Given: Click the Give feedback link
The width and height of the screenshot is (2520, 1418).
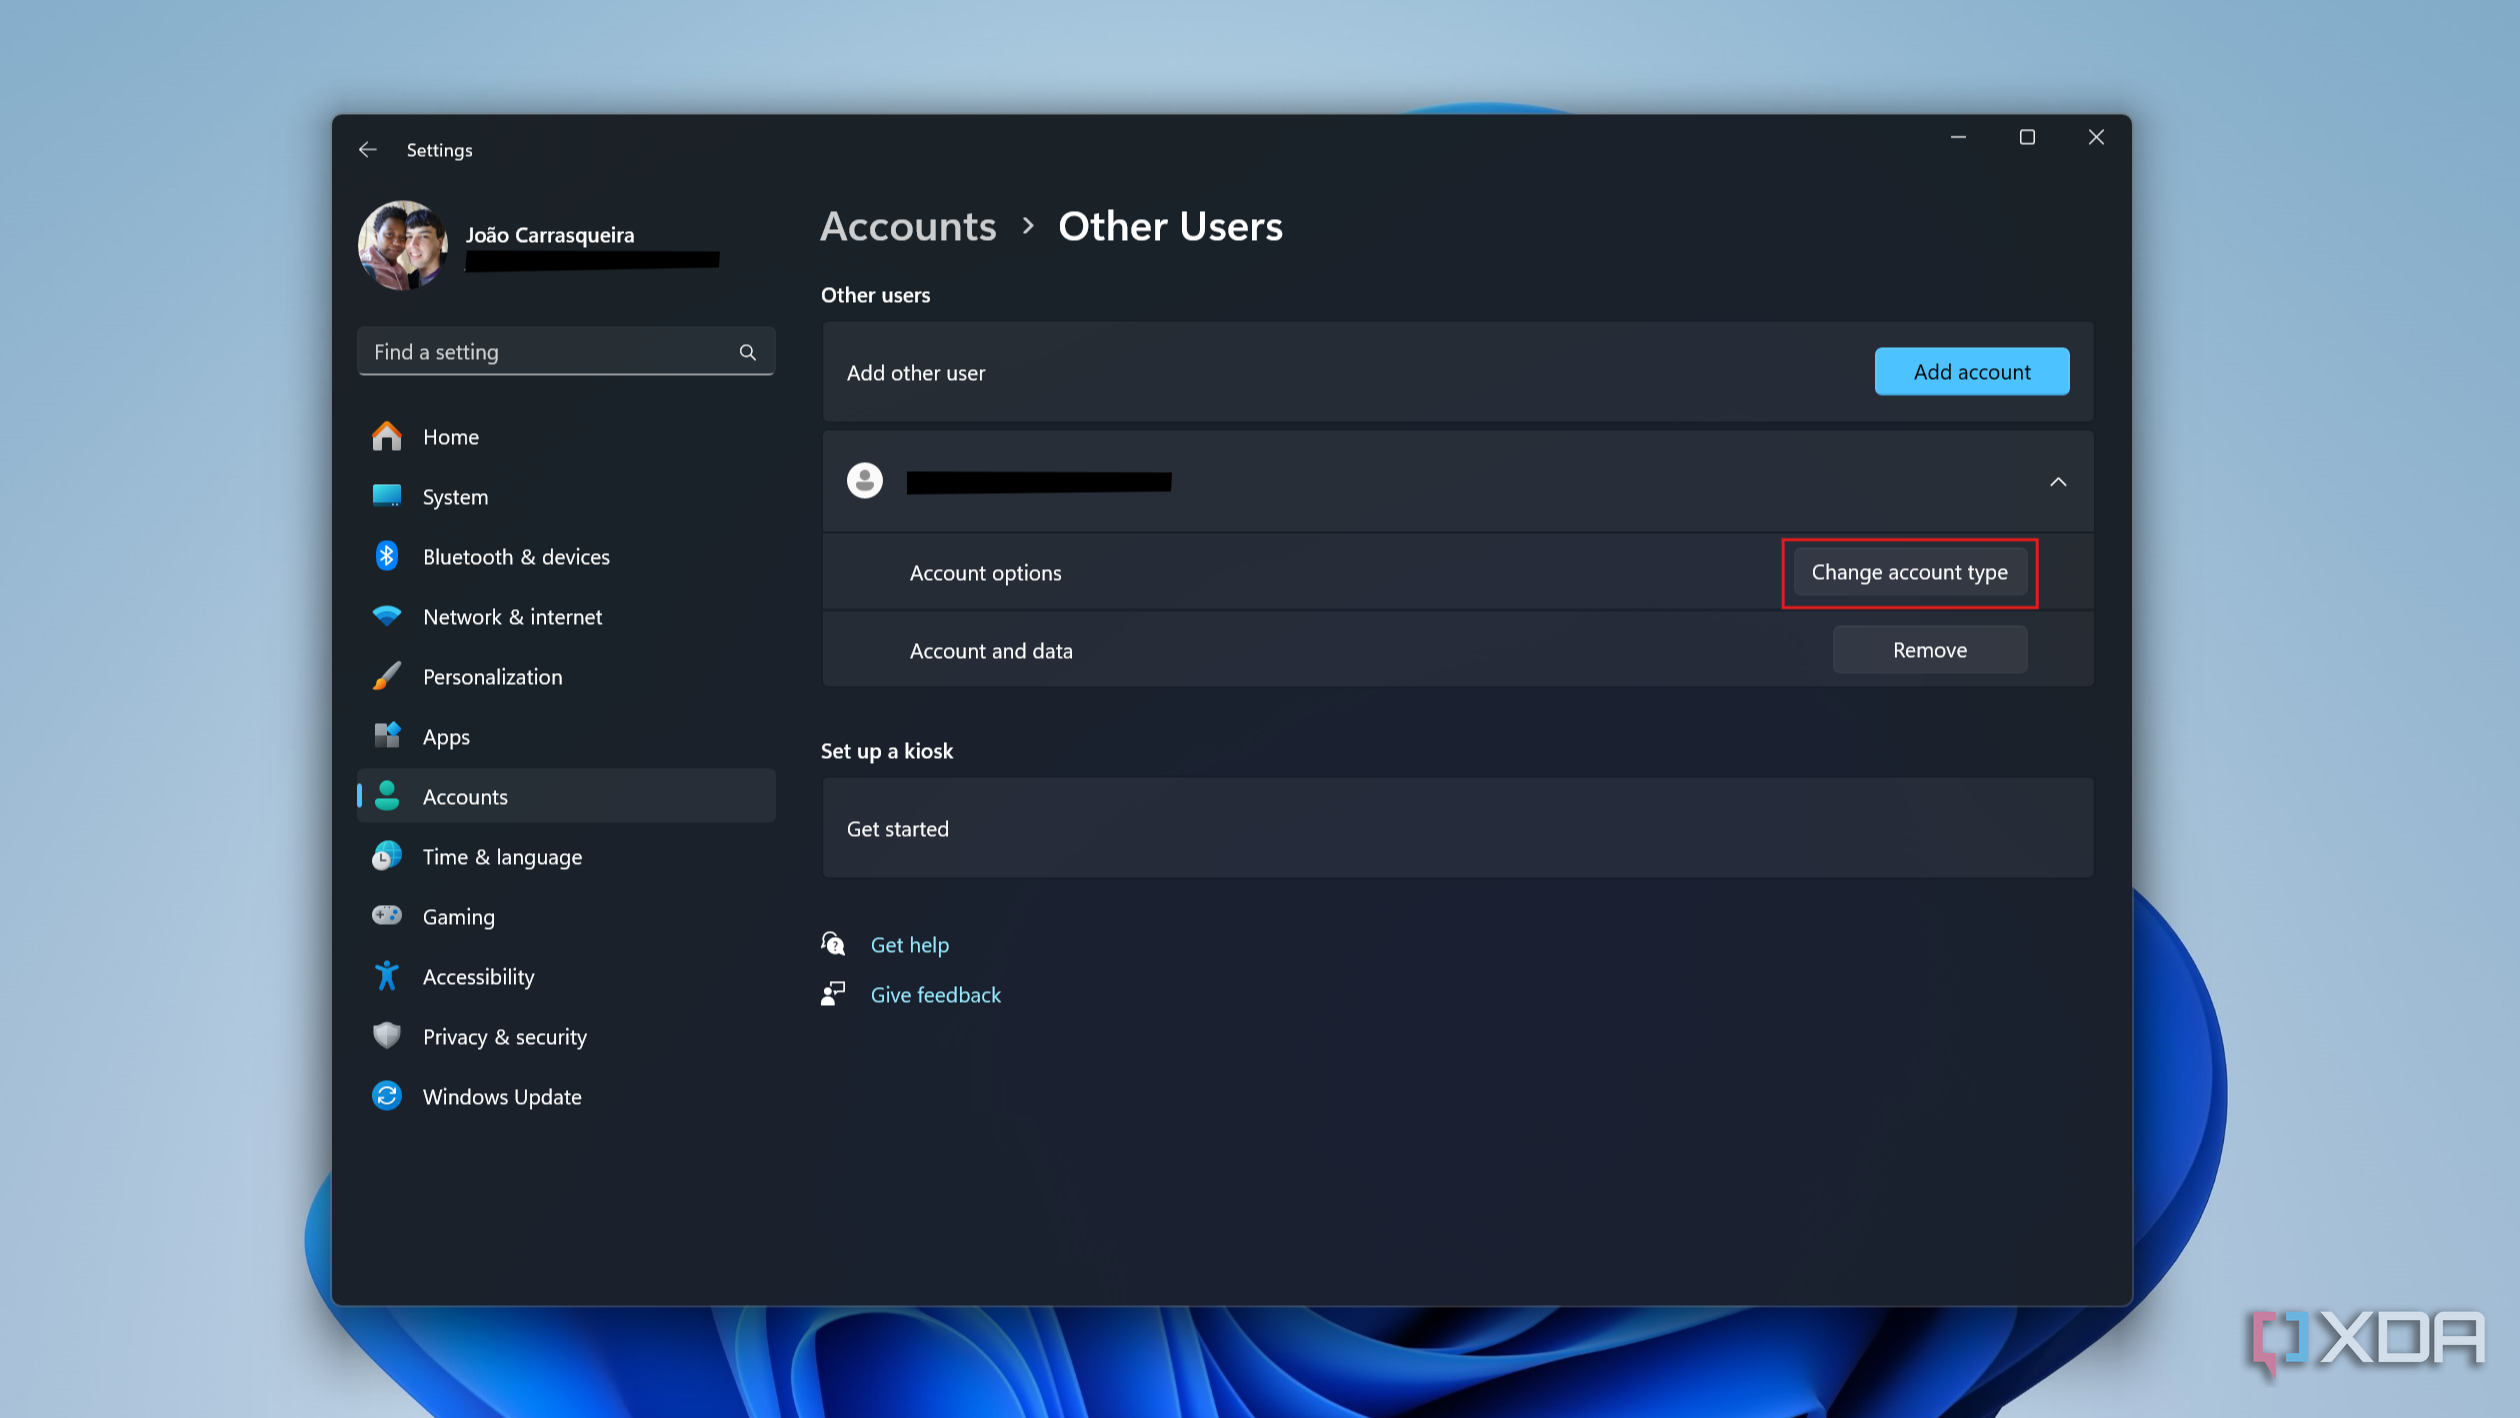Looking at the screenshot, I should click(935, 994).
